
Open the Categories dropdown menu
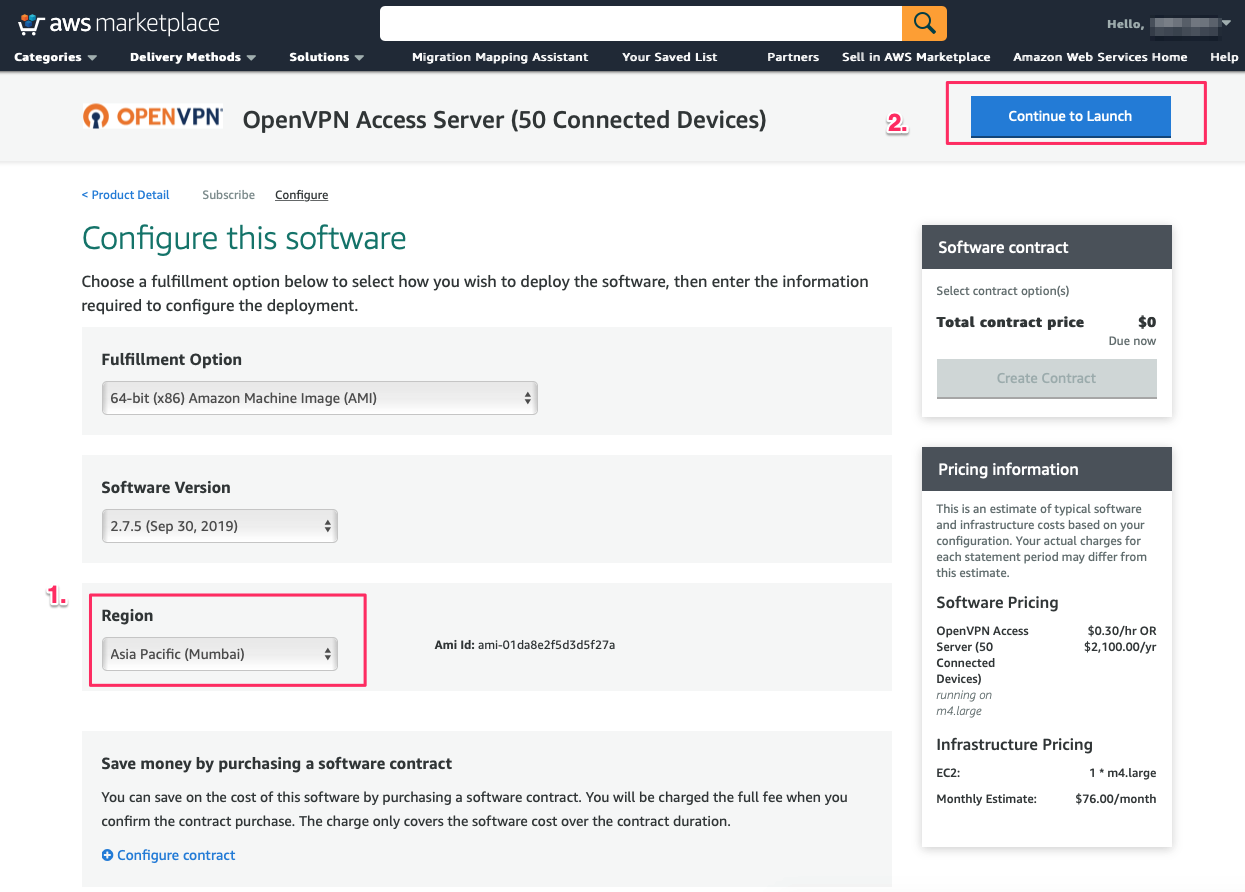[x=56, y=57]
